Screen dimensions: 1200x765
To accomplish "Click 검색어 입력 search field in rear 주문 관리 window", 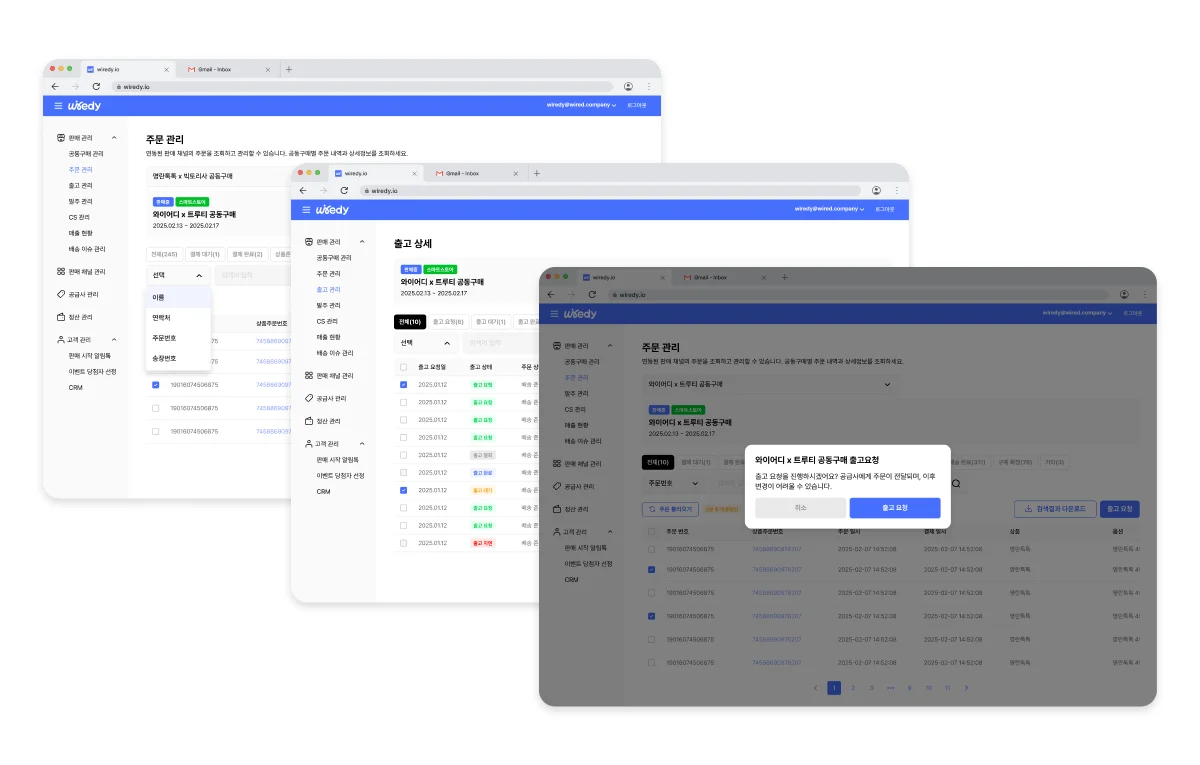I will pos(252,275).
